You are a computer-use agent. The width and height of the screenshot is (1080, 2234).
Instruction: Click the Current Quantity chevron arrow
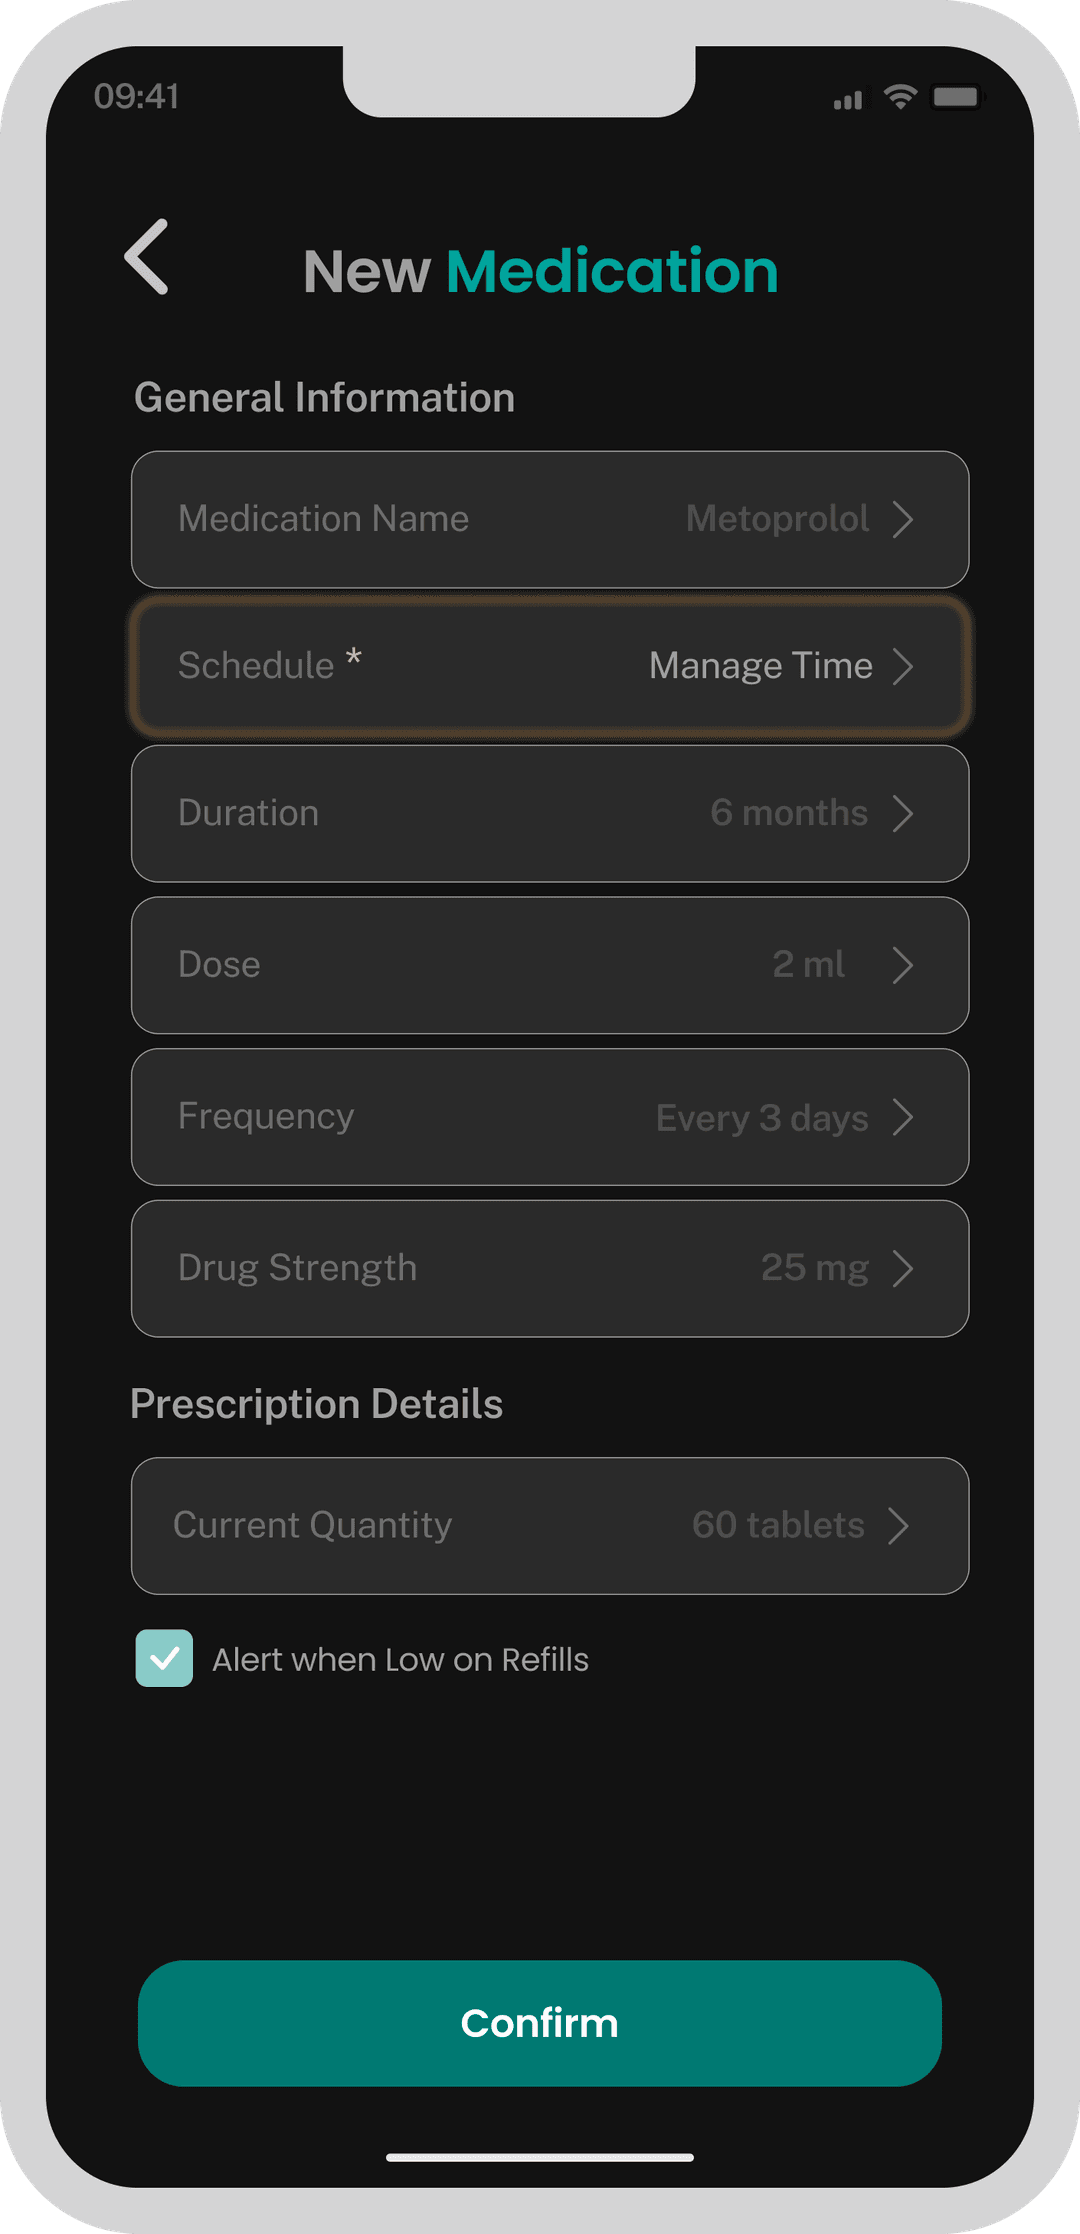(899, 1526)
